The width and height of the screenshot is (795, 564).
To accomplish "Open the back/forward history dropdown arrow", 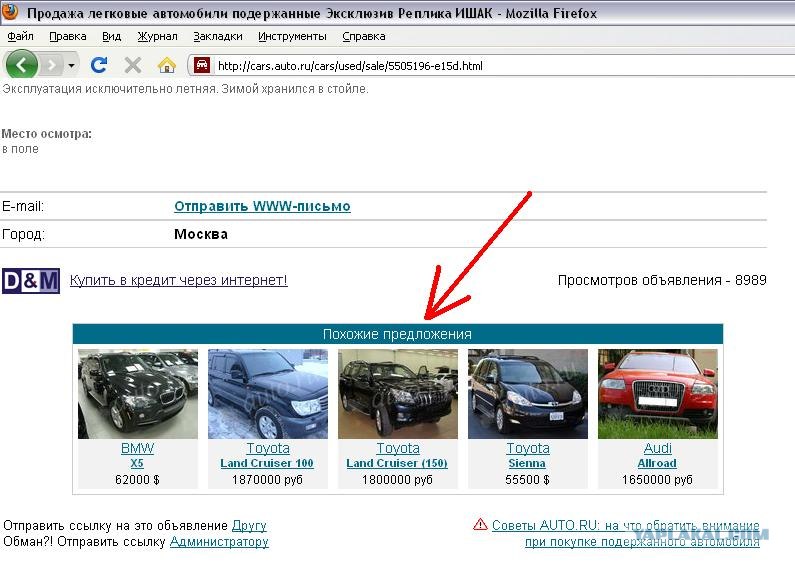I will pyautogui.click(x=71, y=65).
